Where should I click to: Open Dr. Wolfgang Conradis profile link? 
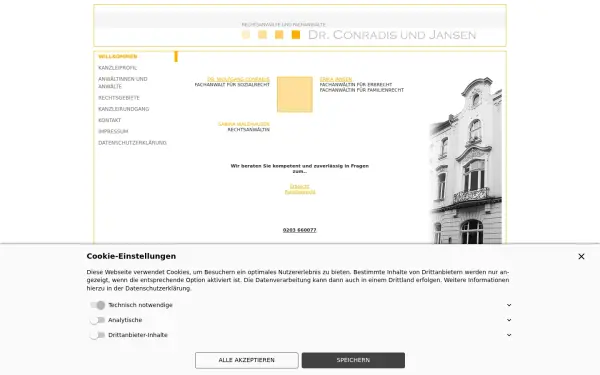[x=238, y=79]
